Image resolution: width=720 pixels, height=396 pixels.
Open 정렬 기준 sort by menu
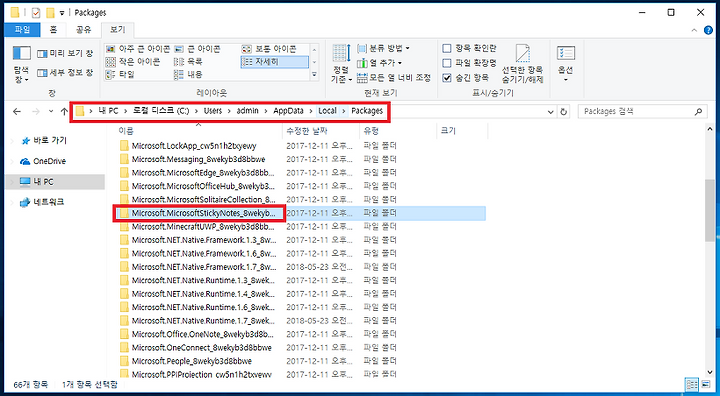[341, 64]
